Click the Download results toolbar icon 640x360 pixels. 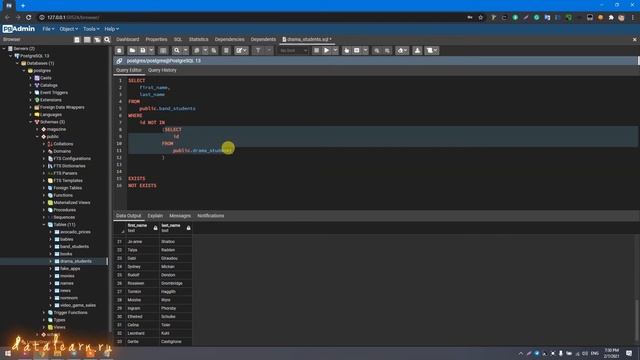417,51
